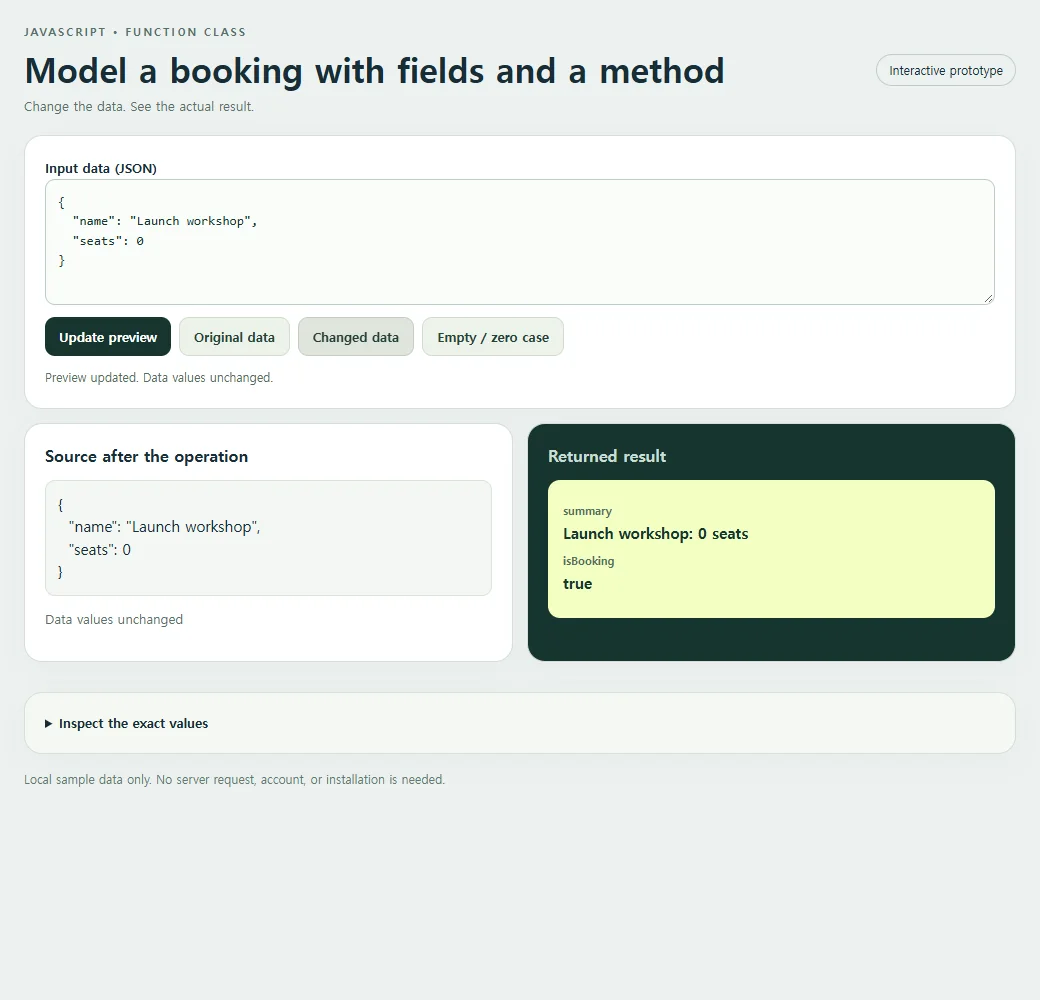The height and width of the screenshot is (1000, 1040).
Task: Click the 'isBooking' label
Action: (589, 561)
